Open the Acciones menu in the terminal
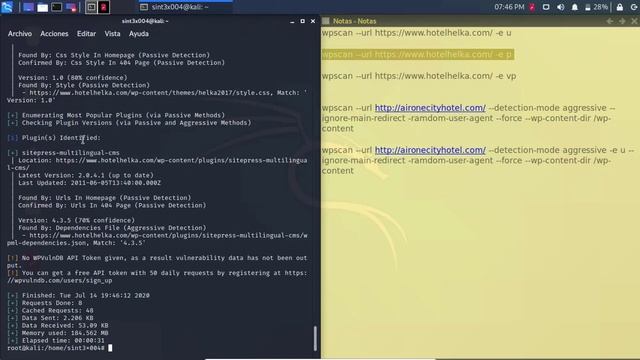This screenshot has height=360, width=640. (54, 34)
